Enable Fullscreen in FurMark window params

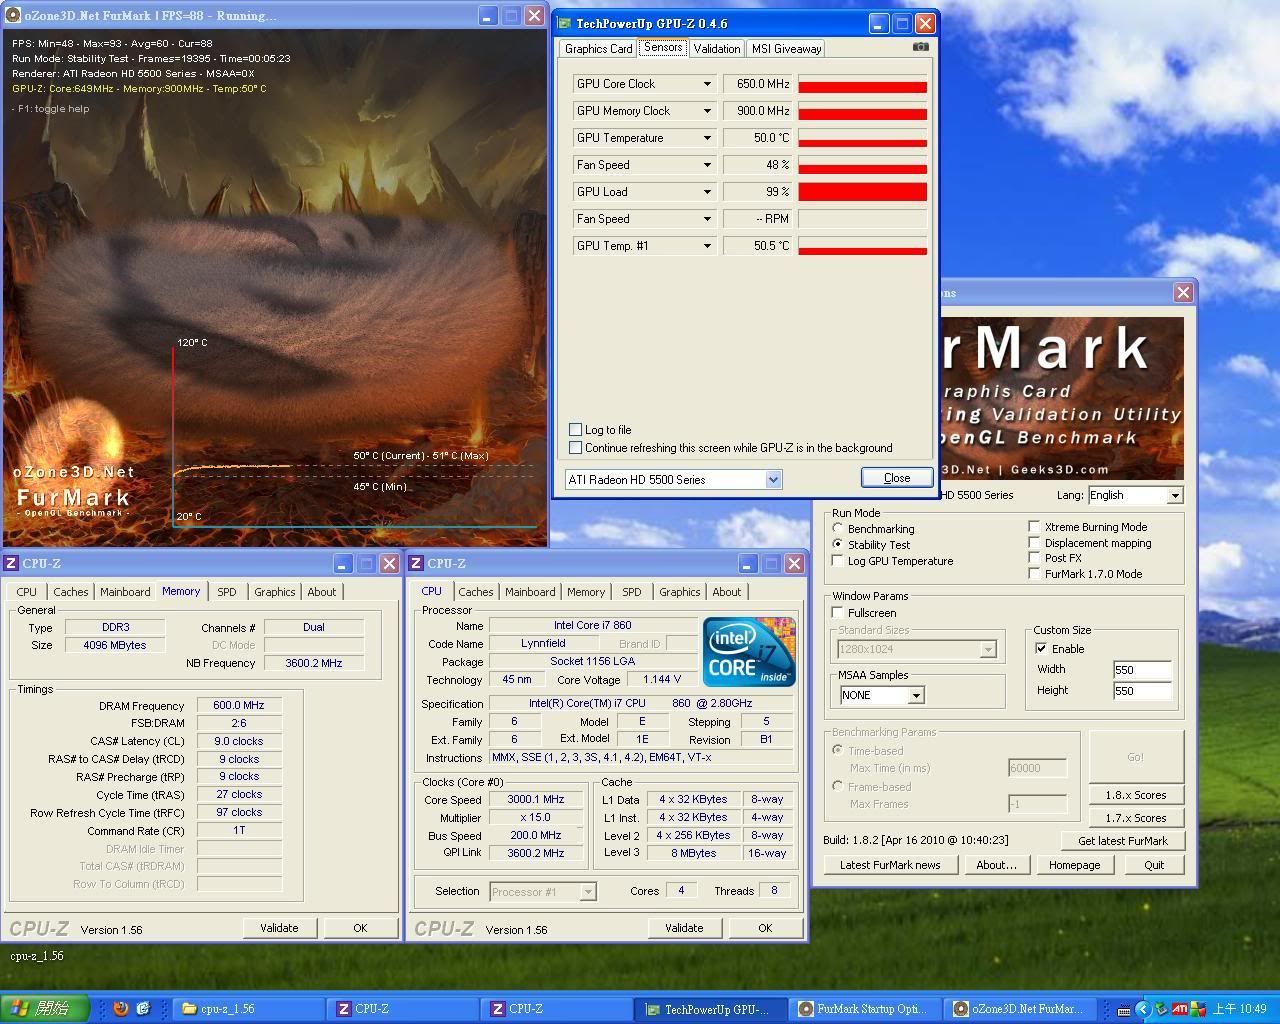click(x=838, y=613)
